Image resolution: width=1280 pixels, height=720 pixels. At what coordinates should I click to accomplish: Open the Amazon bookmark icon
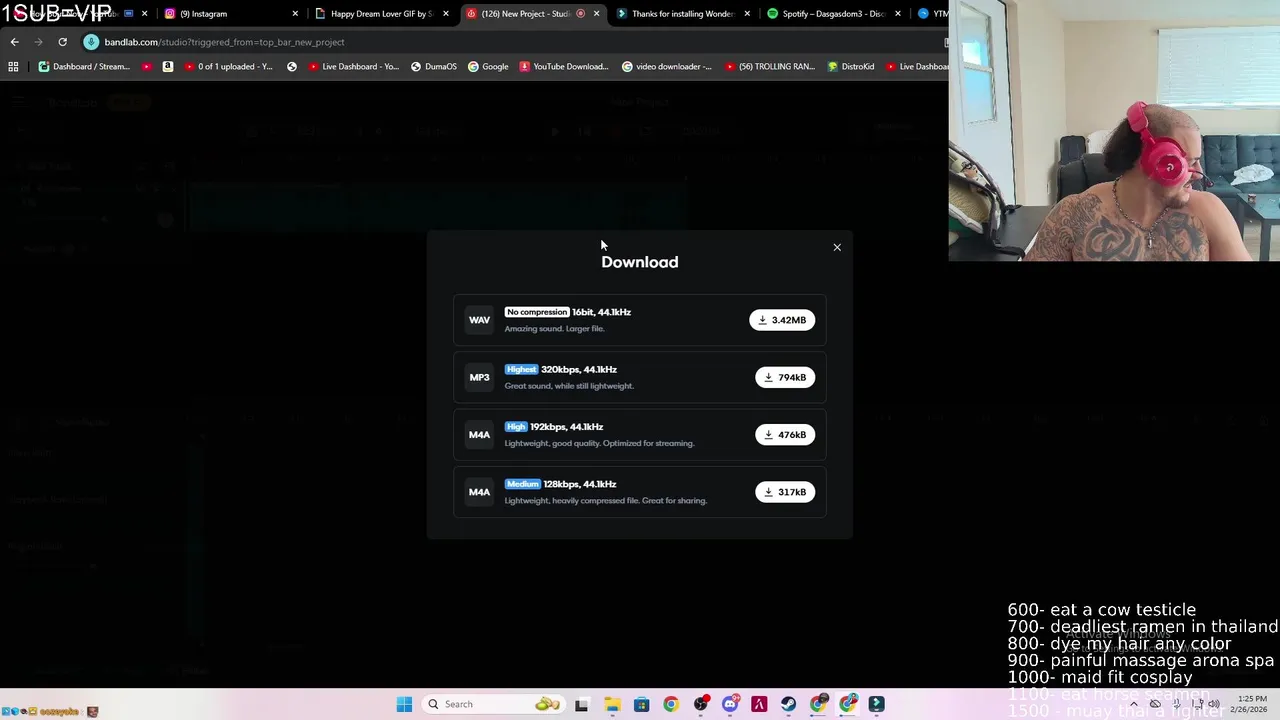click(x=167, y=67)
